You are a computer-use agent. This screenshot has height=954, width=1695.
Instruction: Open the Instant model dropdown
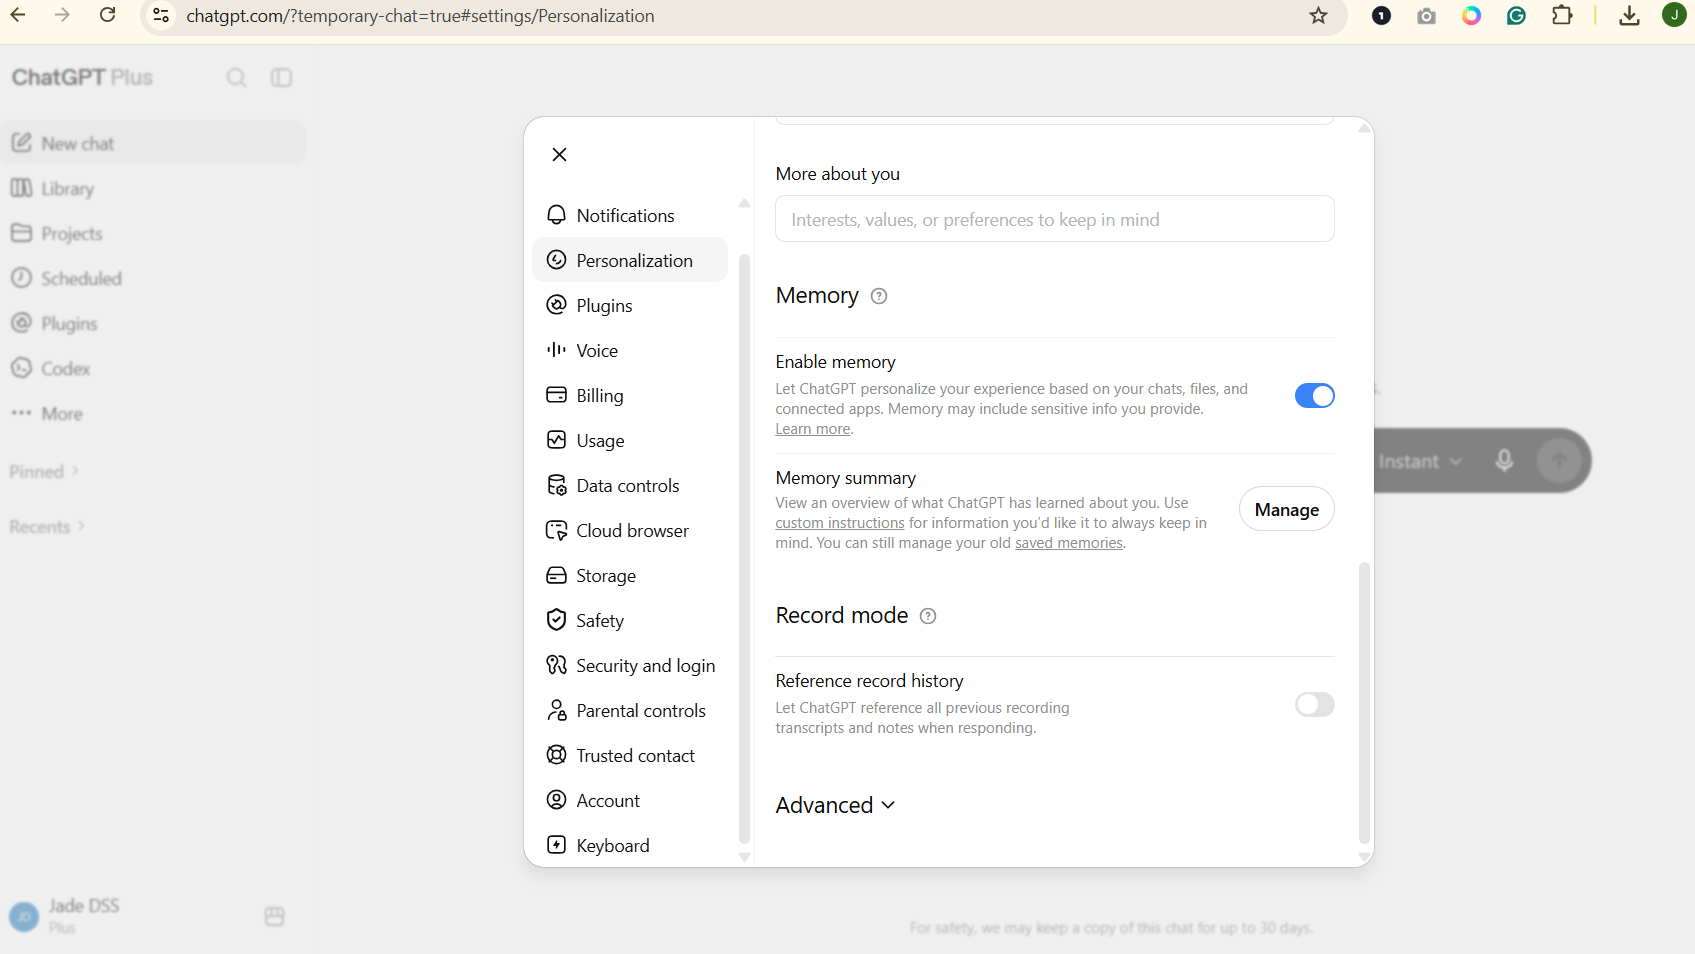coord(1419,461)
